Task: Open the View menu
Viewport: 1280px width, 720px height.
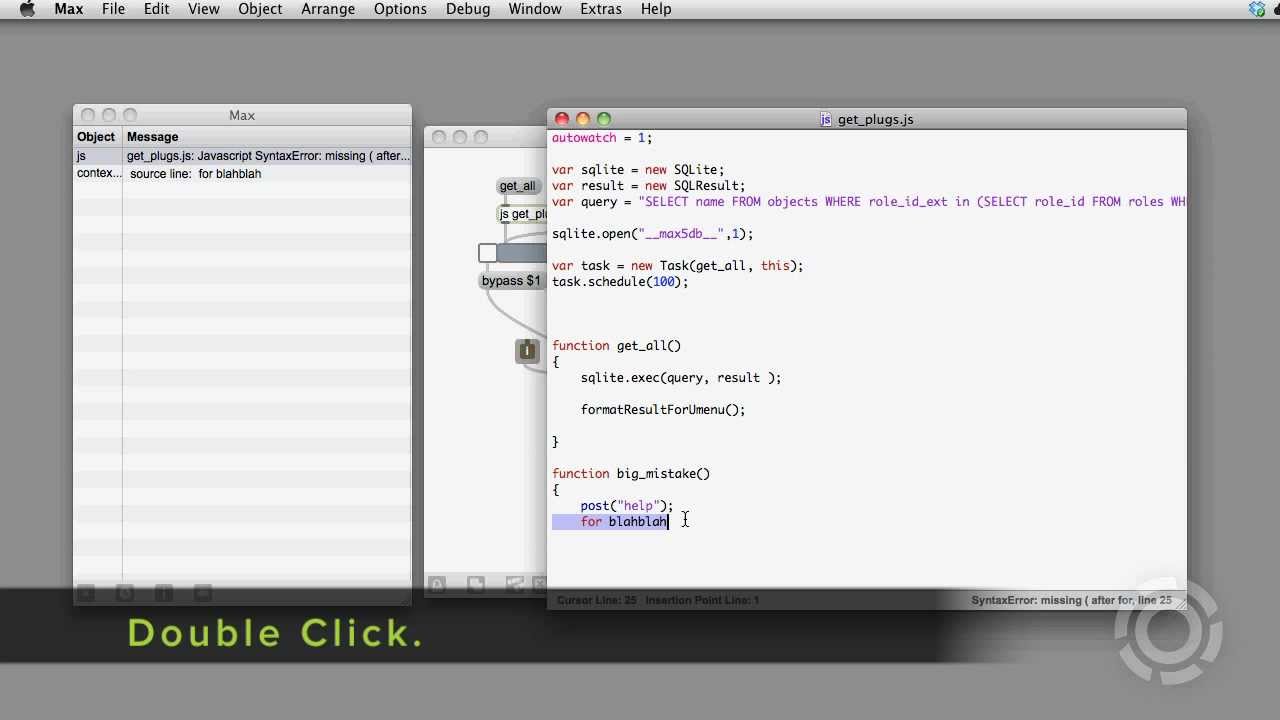Action: (203, 9)
